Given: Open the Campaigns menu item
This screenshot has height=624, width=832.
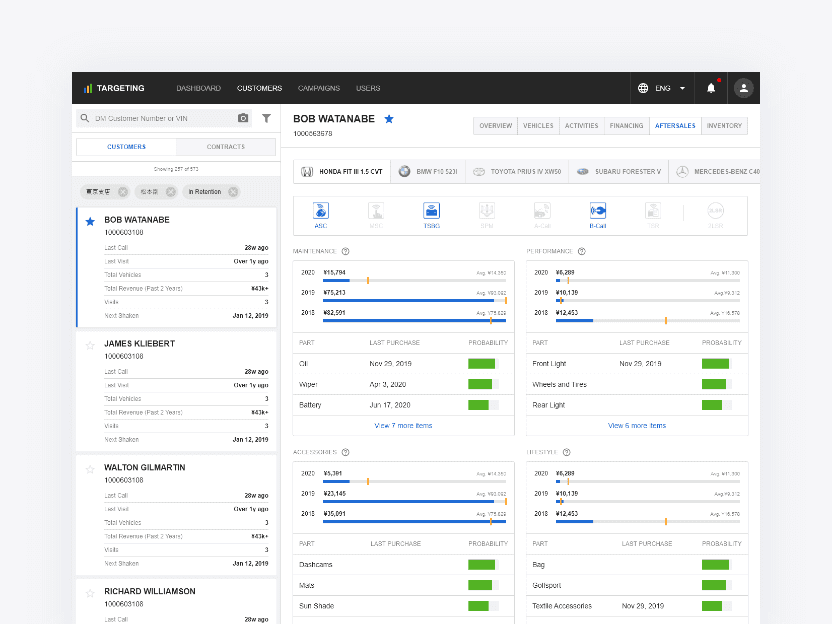Looking at the screenshot, I should click(x=319, y=88).
